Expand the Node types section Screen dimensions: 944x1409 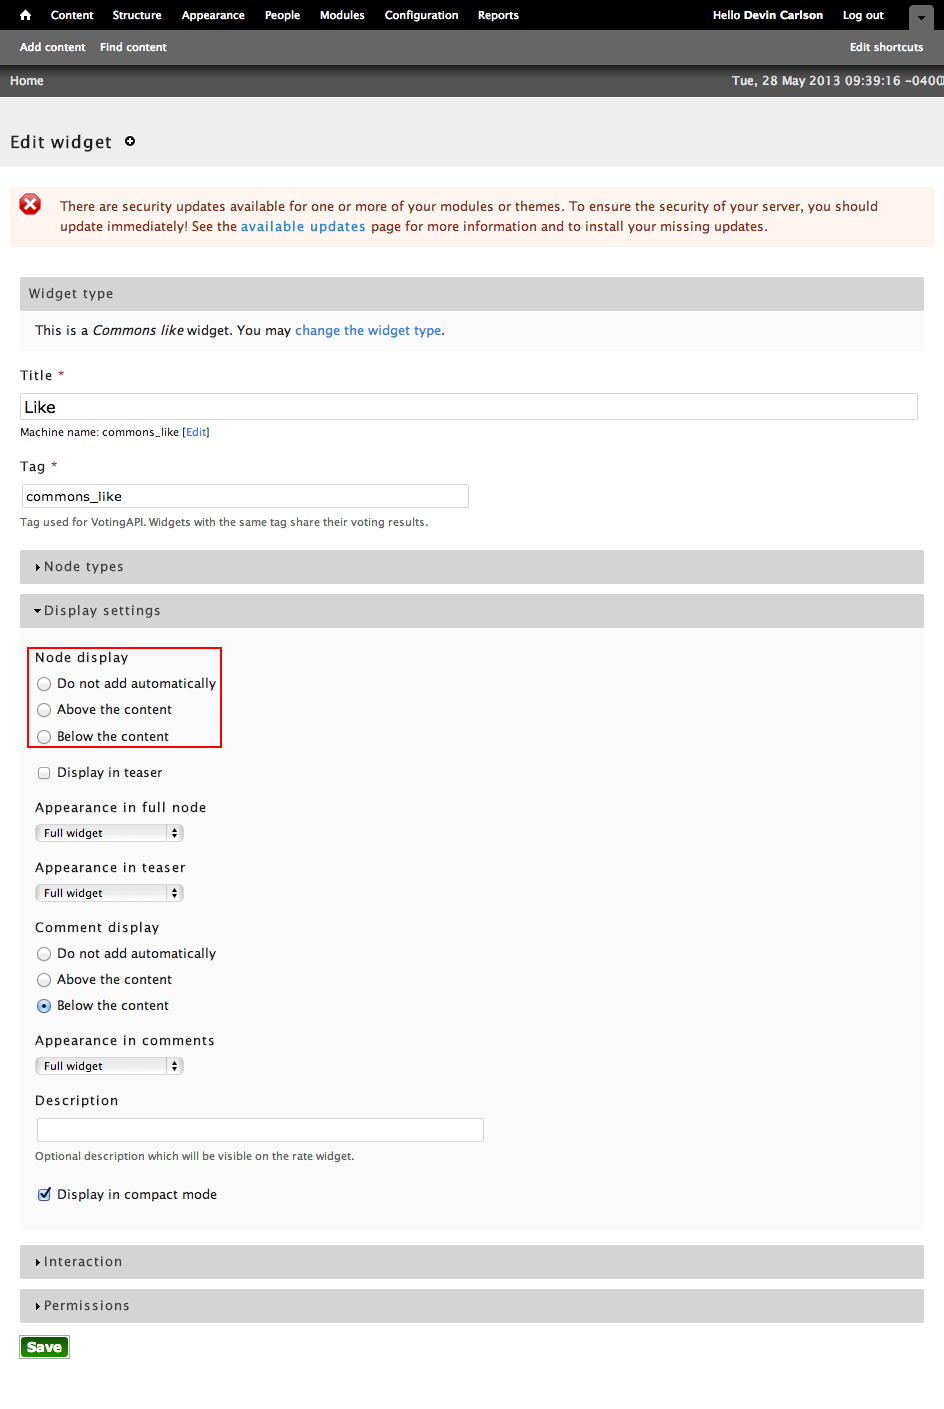point(84,567)
